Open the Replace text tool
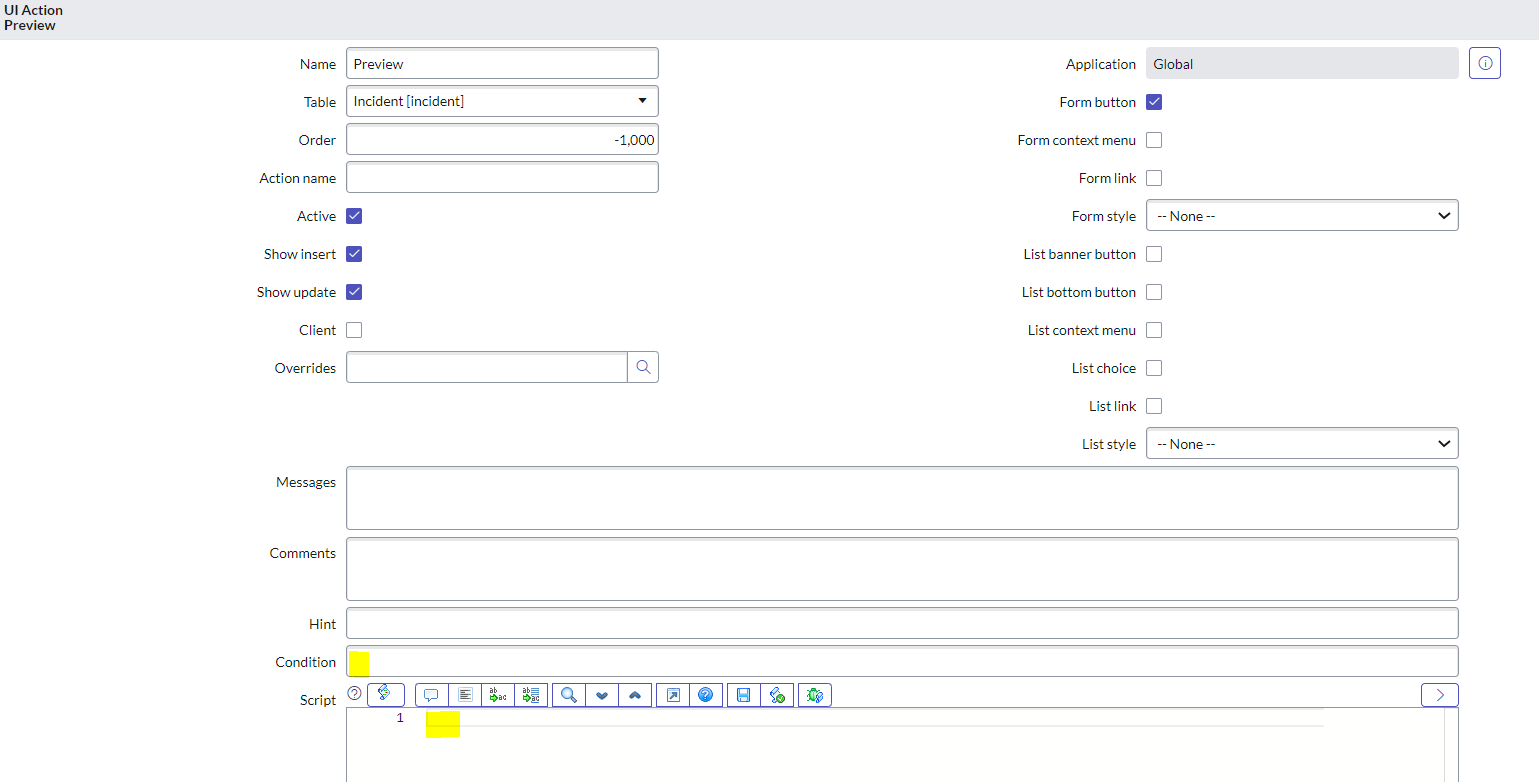This screenshot has height=782, width=1539. pyautogui.click(x=497, y=694)
